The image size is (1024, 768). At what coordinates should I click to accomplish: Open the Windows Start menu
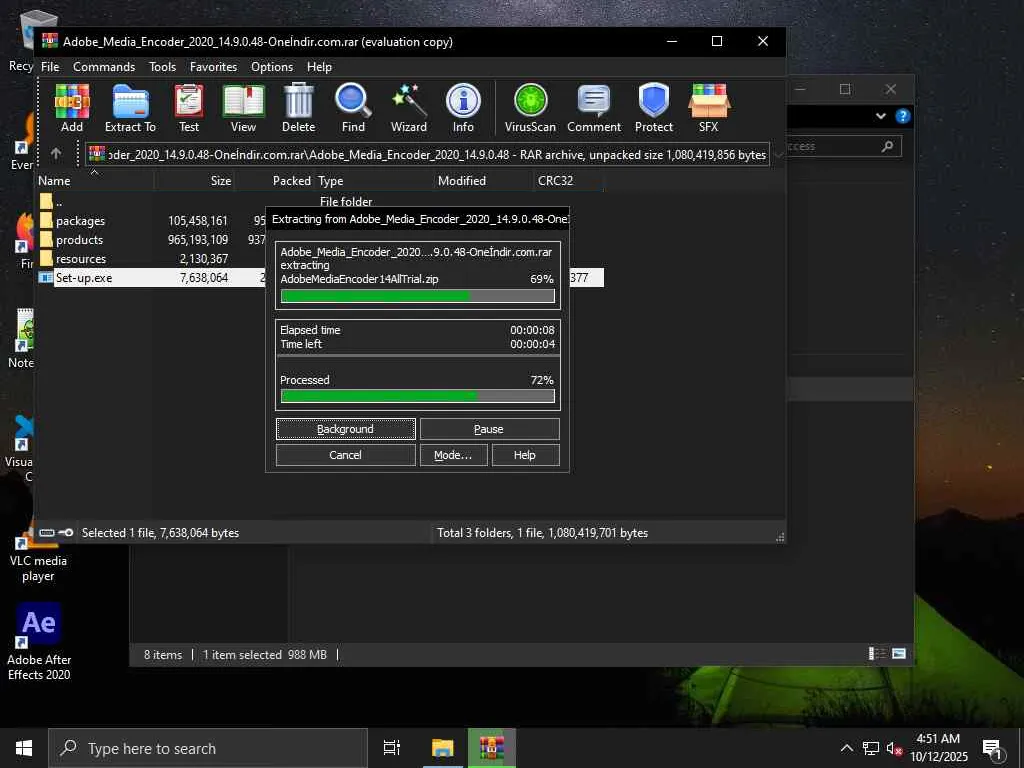coord(24,748)
